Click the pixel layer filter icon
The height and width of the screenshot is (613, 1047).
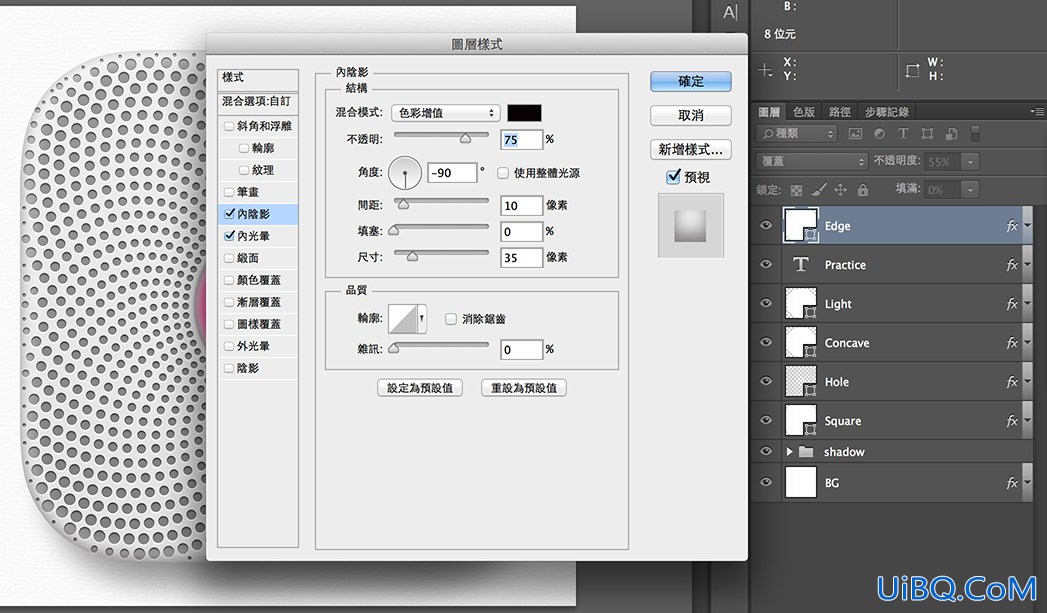pyautogui.click(x=855, y=134)
